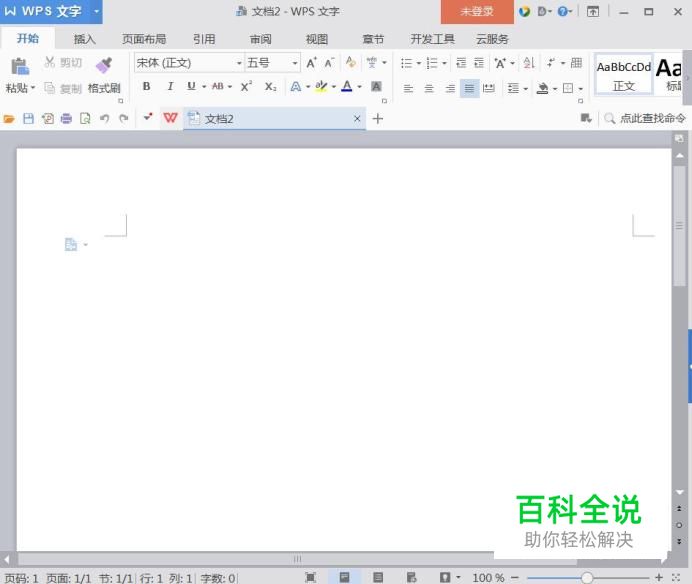Click the red WPS home icon
The image size is (692, 584).
tap(170, 118)
